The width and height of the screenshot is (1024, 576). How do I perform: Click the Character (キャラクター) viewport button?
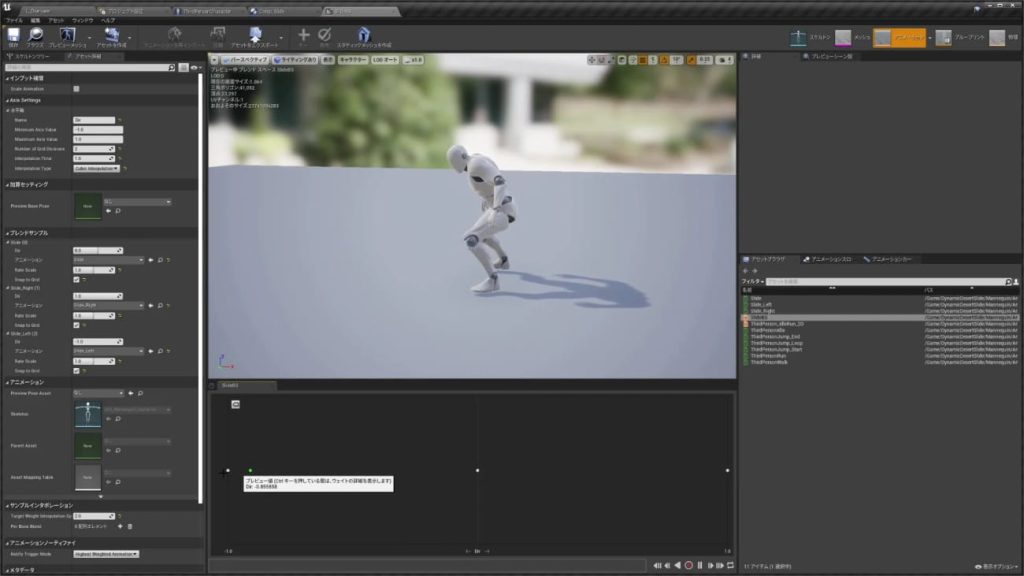click(x=352, y=60)
